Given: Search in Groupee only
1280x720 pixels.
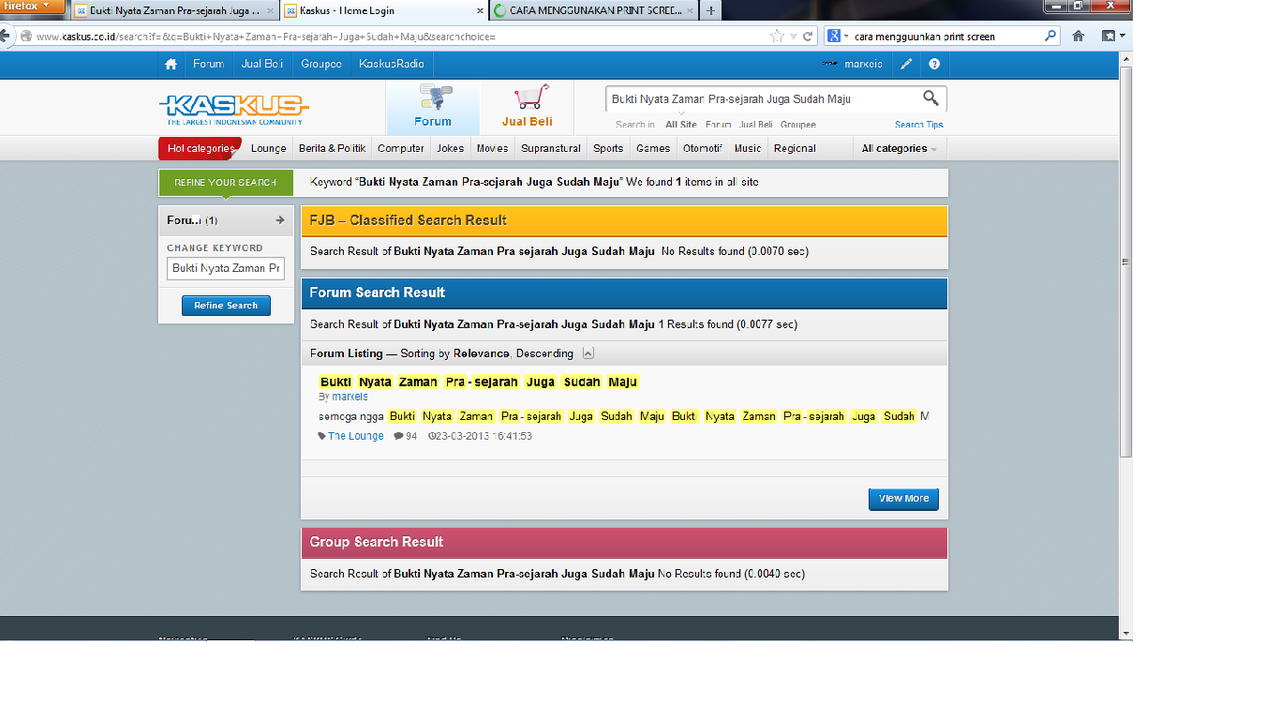Looking at the screenshot, I should 798,125.
